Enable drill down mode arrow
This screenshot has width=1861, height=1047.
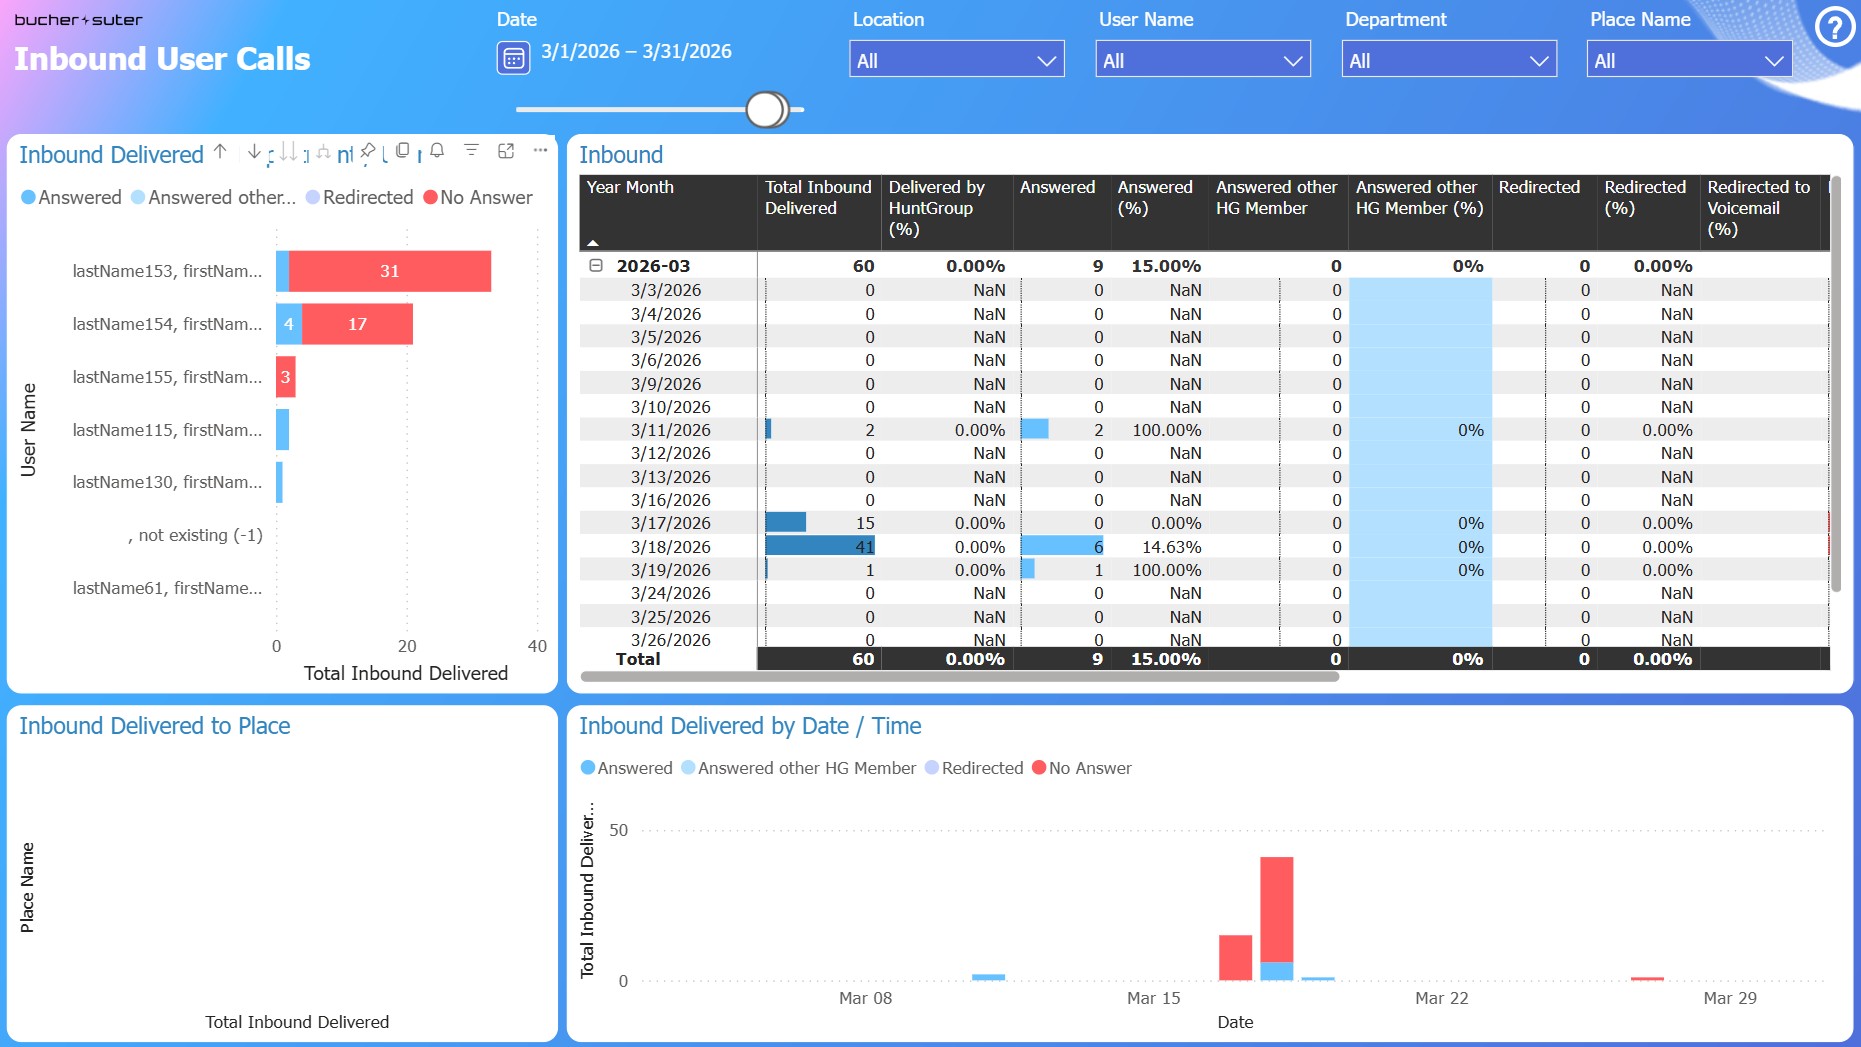254,151
